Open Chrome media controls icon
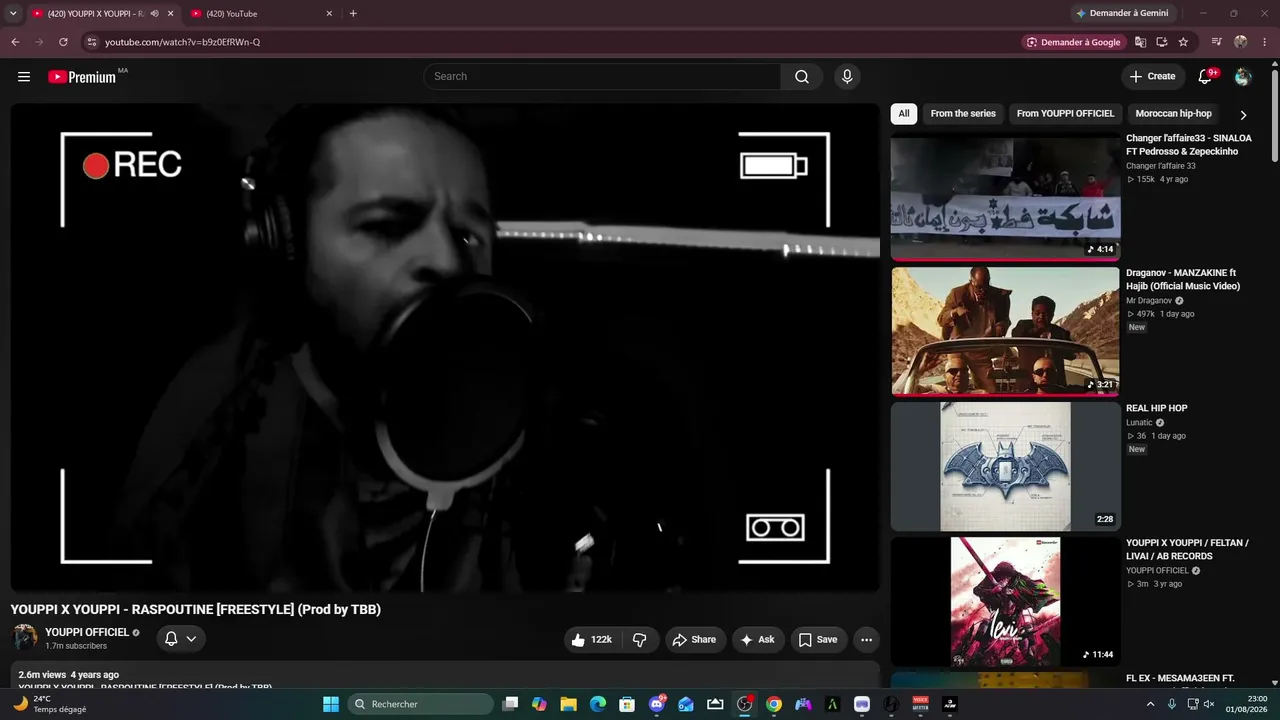 click(1216, 42)
